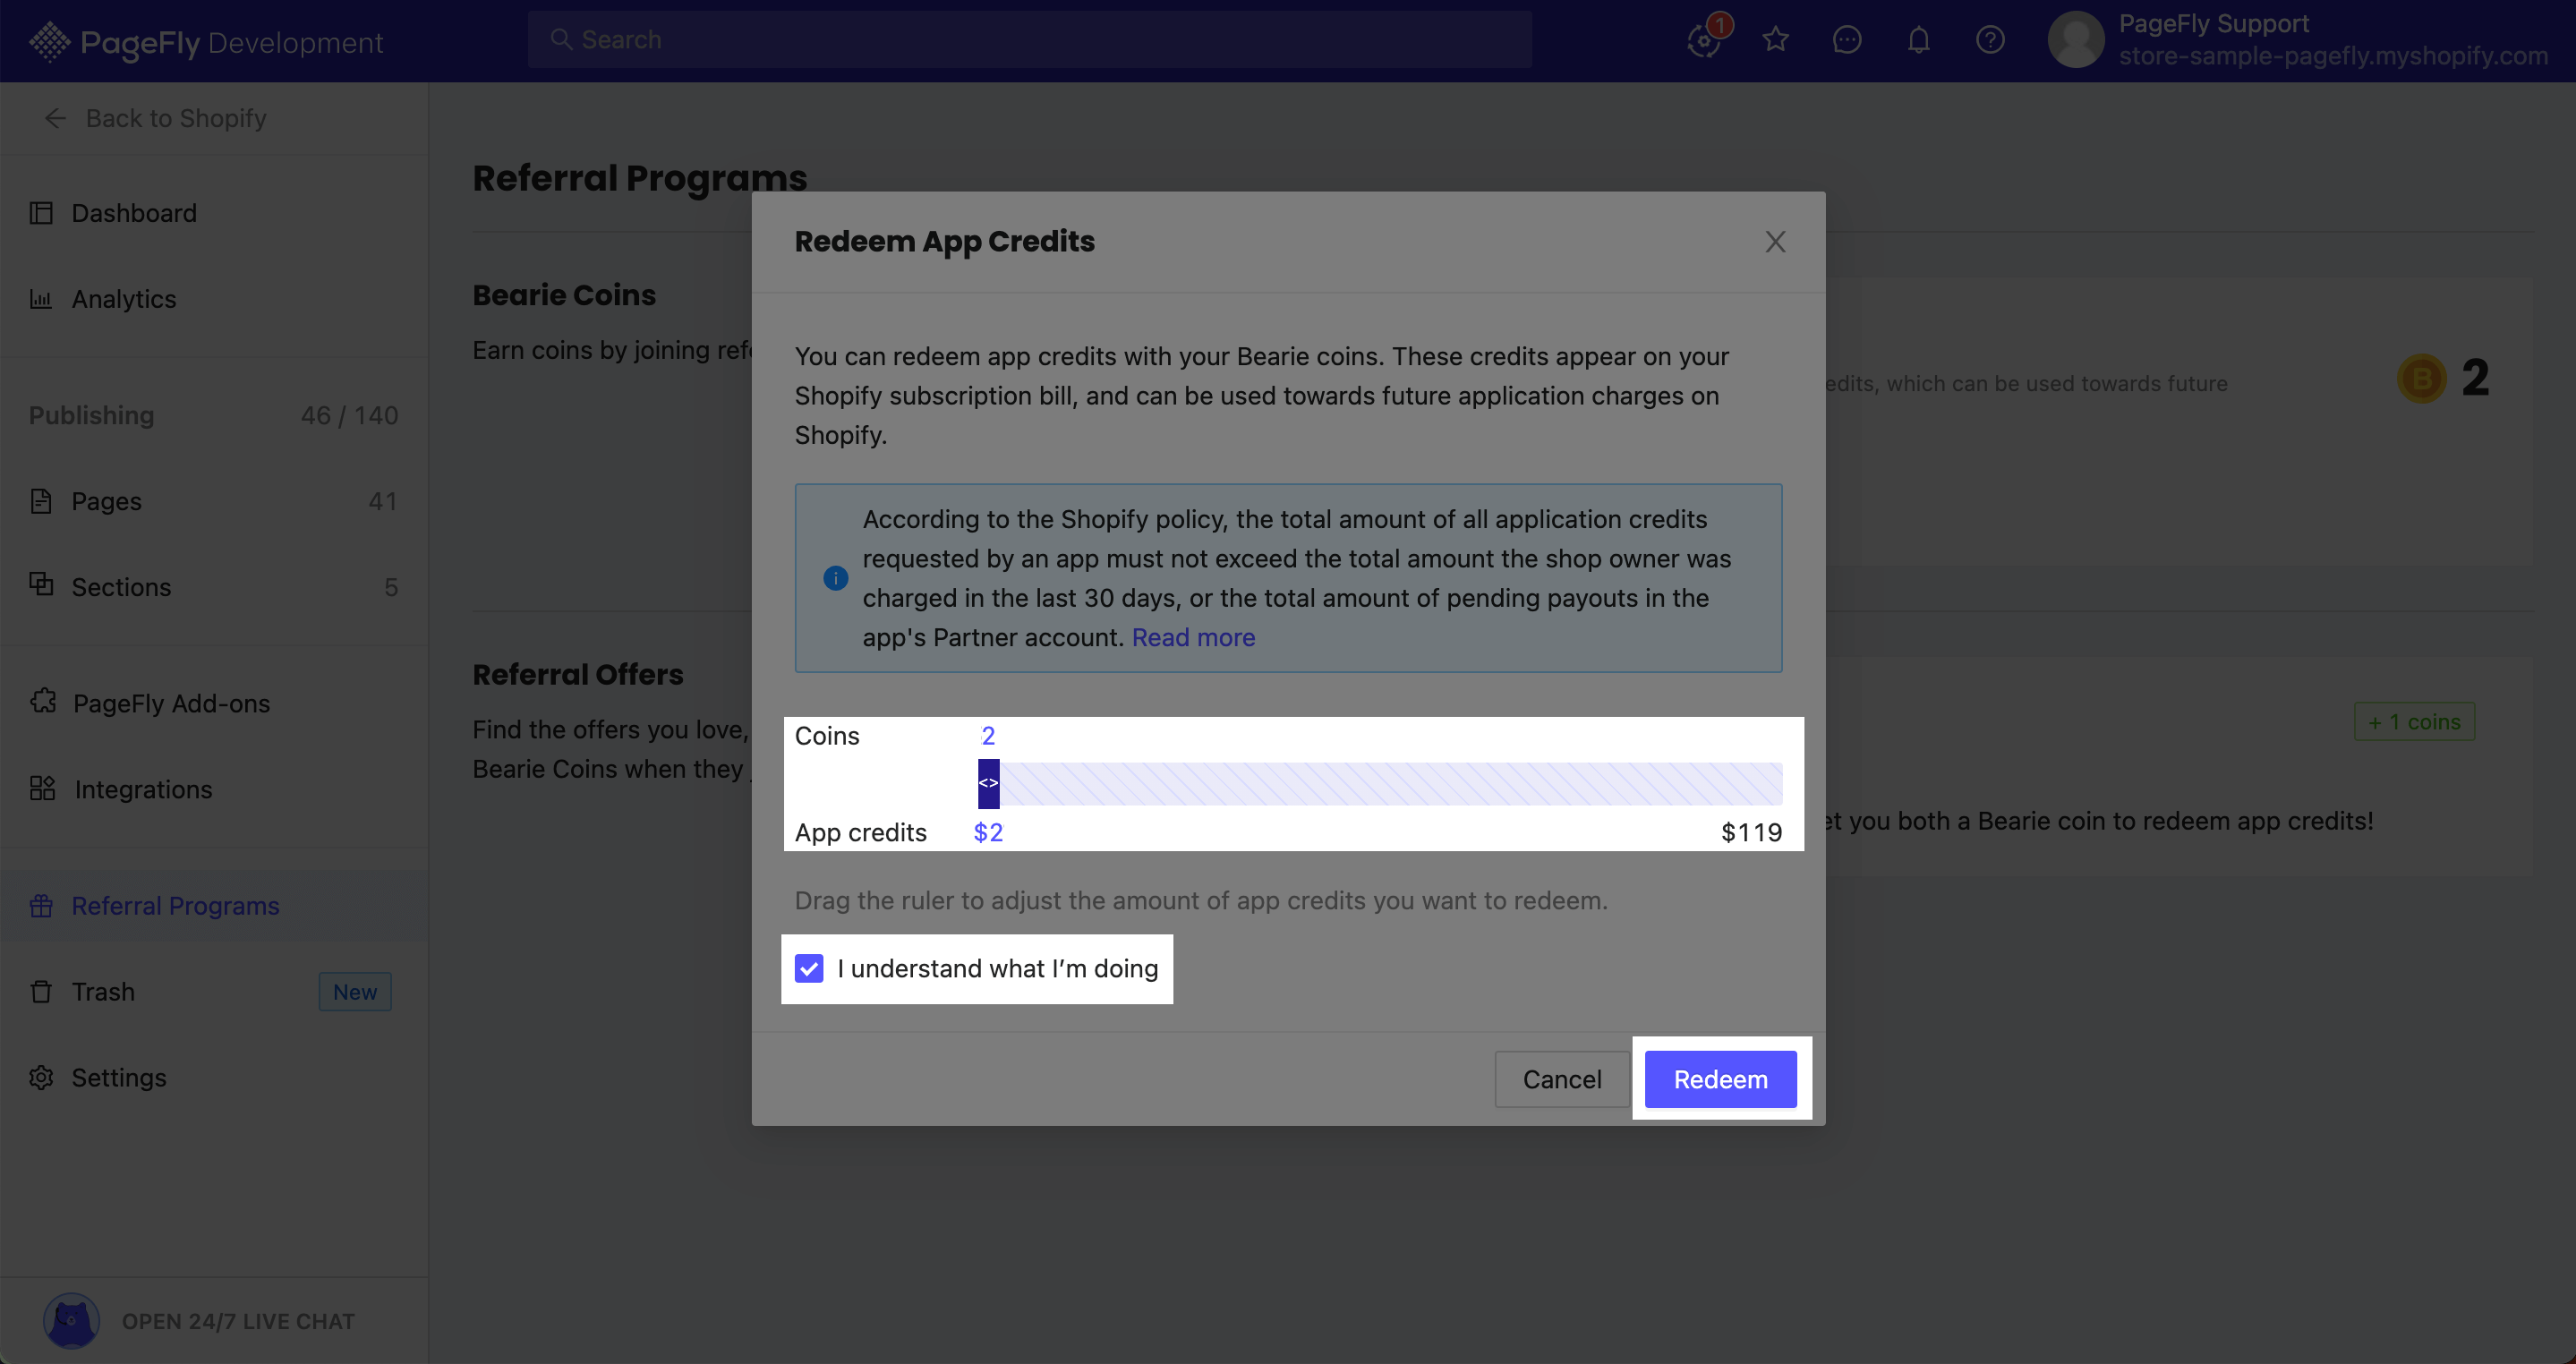Image resolution: width=2576 pixels, height=1364 pixels.
Task: Click the Settings gear icon
Action: click(41, 1077)
